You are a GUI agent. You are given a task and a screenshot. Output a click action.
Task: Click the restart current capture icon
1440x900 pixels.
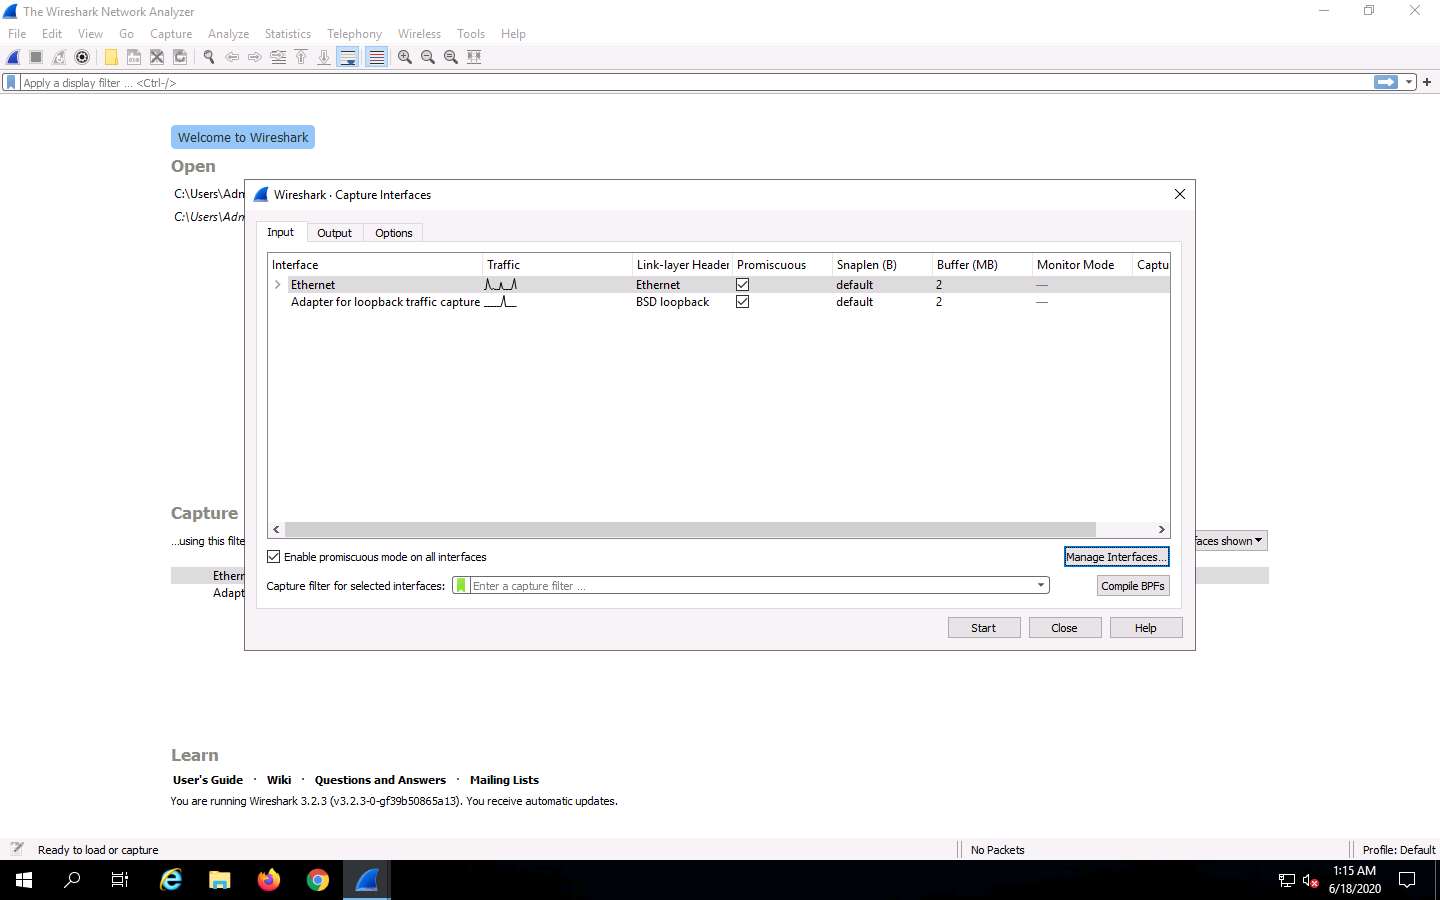(59, 57)
